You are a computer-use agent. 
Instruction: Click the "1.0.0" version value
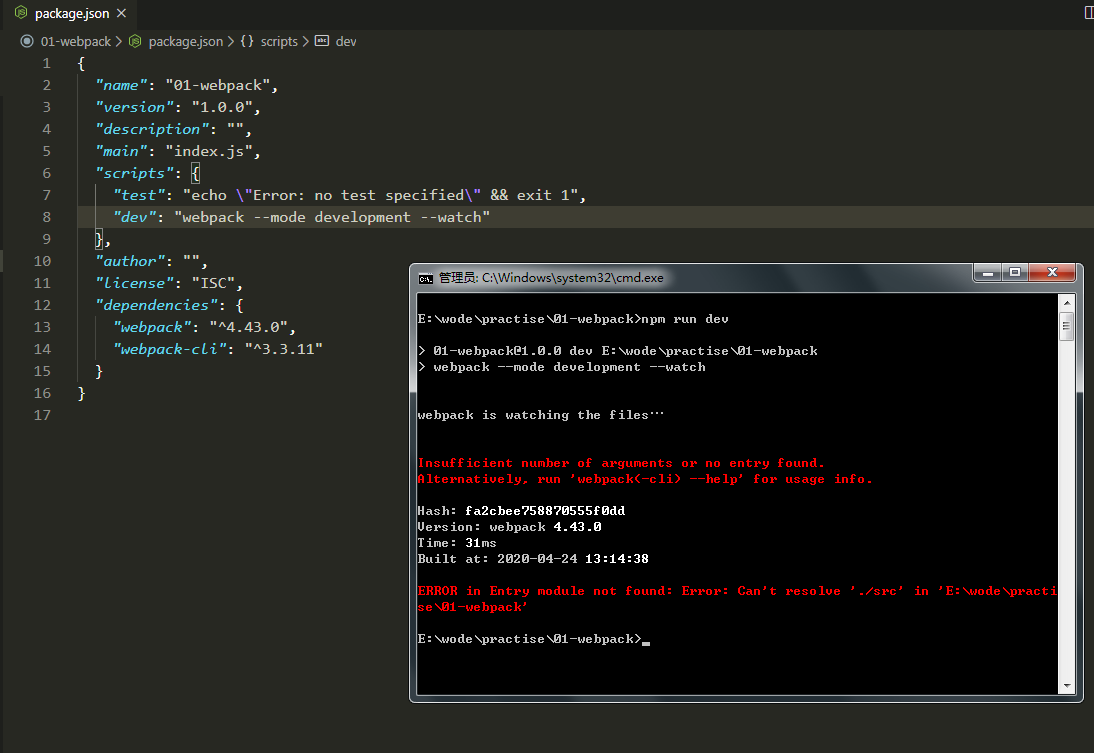(x=222, y=107)
